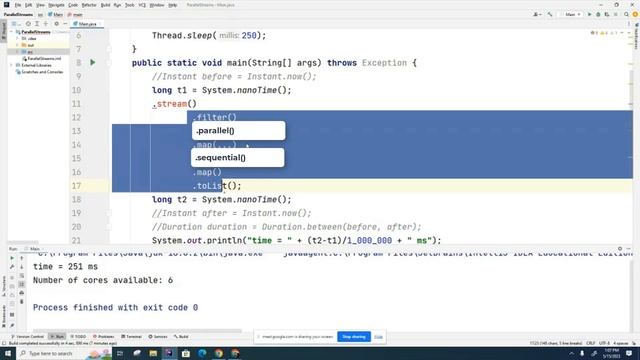Image resolution: width=640 pixels, height=360 pixels.
Task: Open the TODO tool window tab
Action: 78,336
